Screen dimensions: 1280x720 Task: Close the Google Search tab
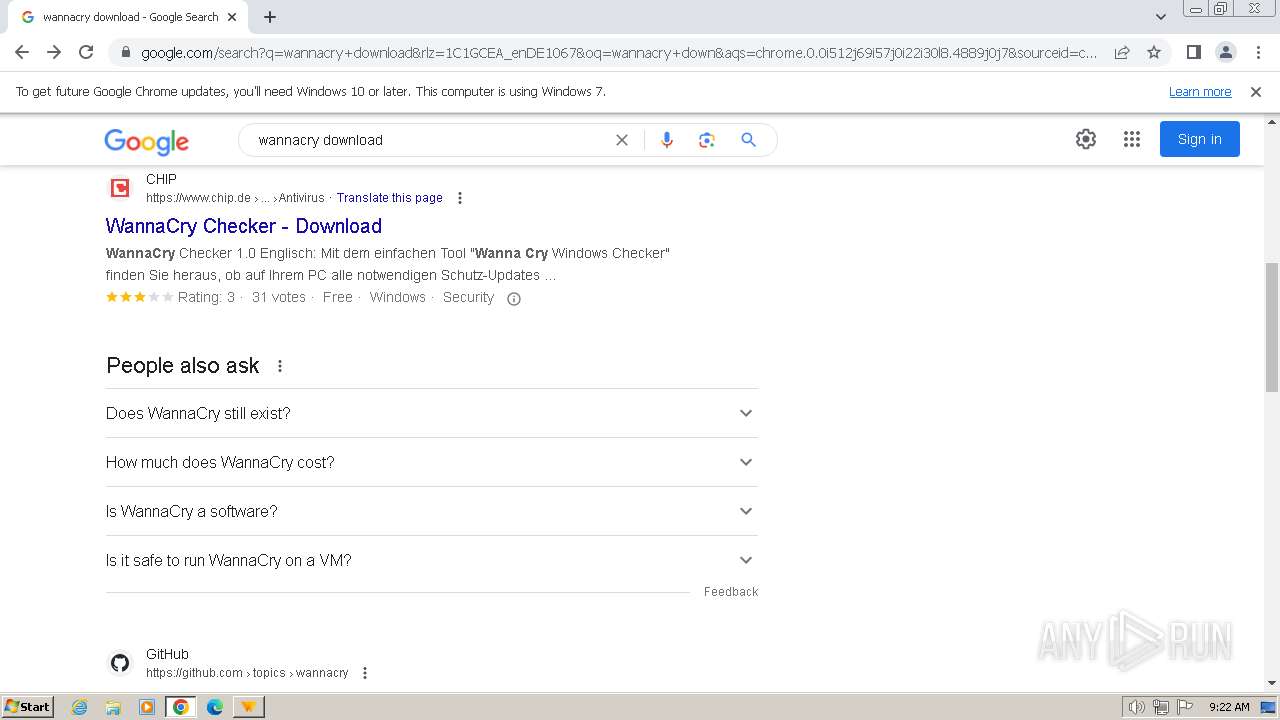232,17
